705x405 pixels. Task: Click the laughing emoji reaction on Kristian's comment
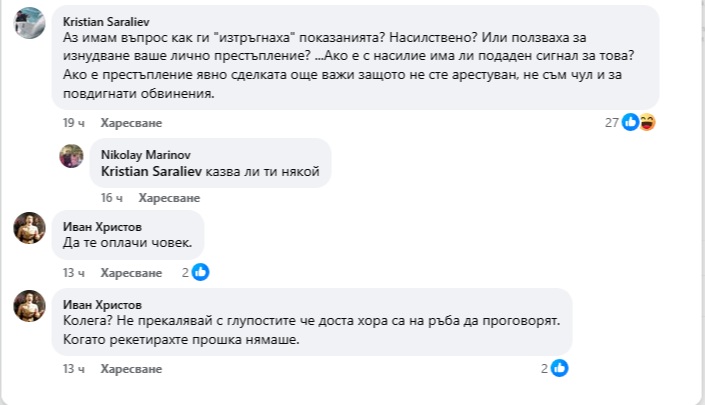(x=646, y=122)
